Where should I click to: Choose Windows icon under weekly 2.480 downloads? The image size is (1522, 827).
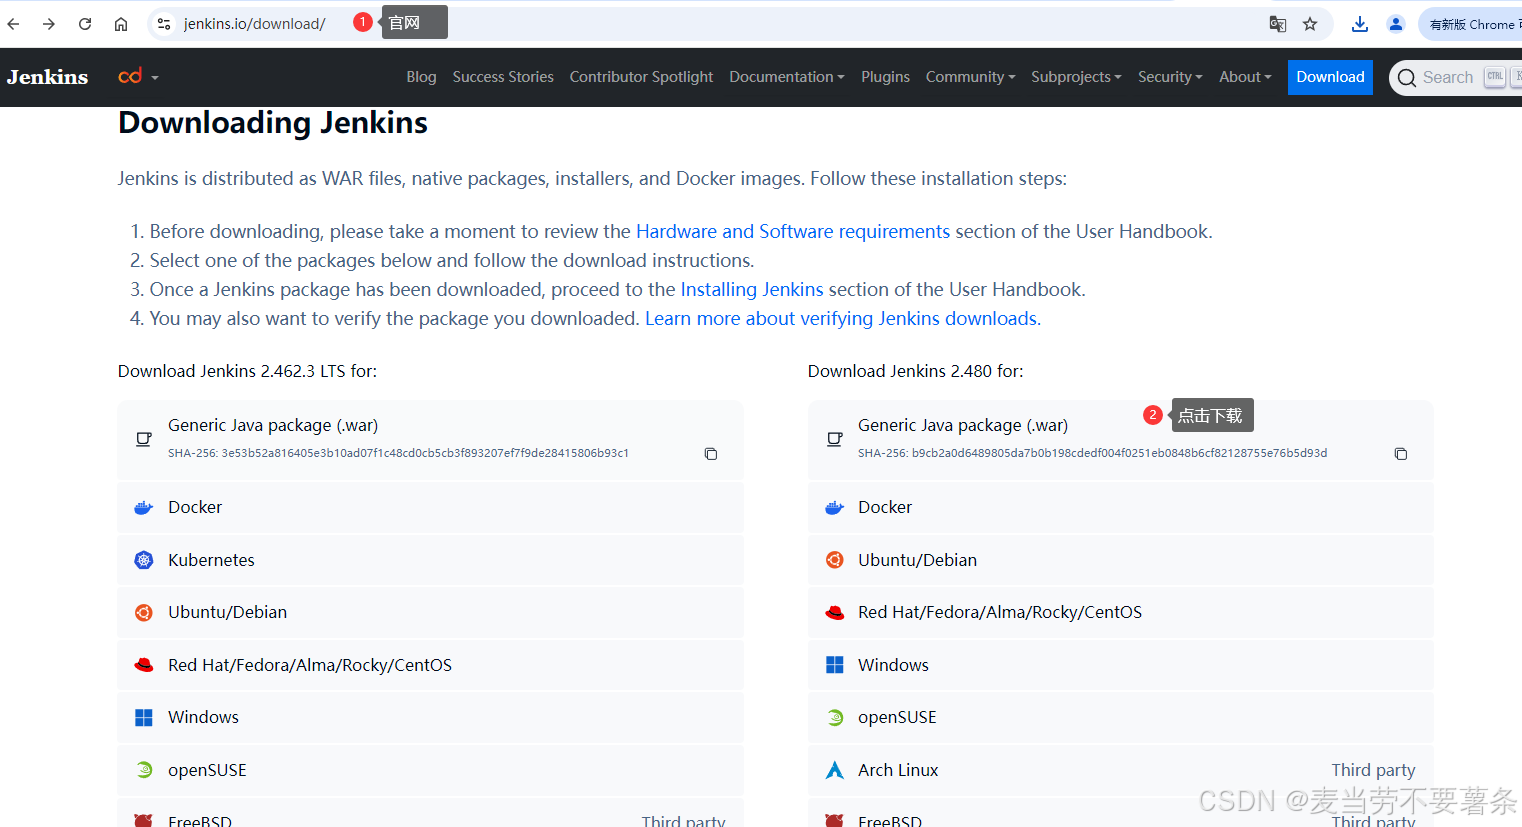point(834,665)
